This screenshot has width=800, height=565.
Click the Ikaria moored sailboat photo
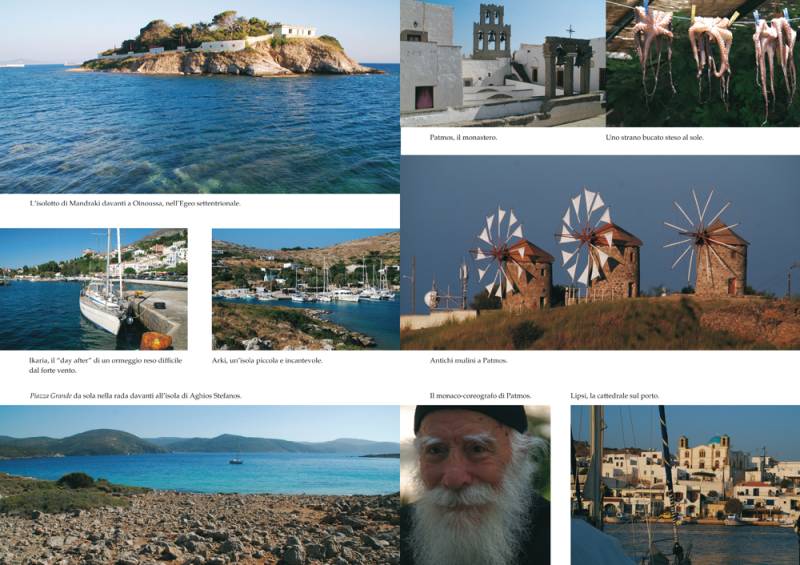(93, 288)
